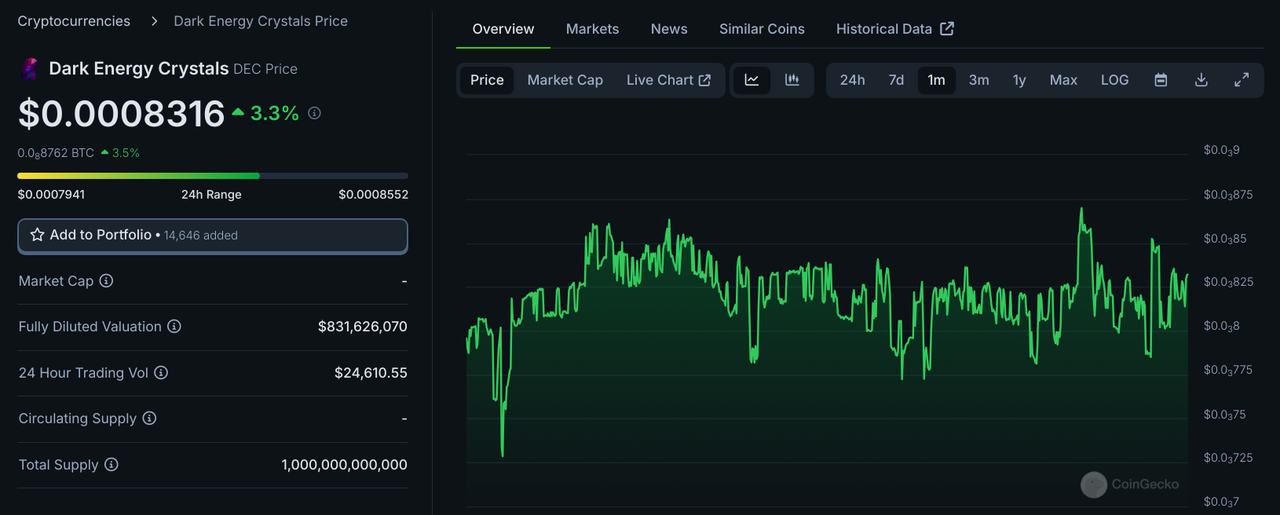
Task: Show Total Supply info icon
Action: [111, 464]
